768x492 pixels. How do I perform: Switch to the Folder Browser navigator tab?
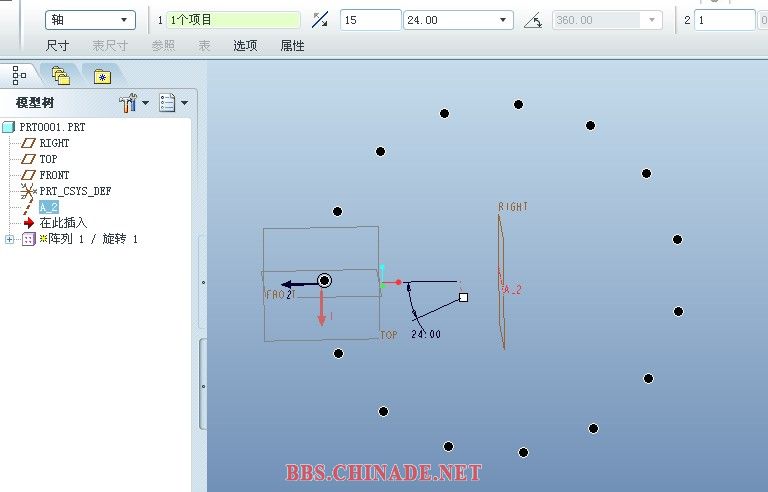coord(60,75)
